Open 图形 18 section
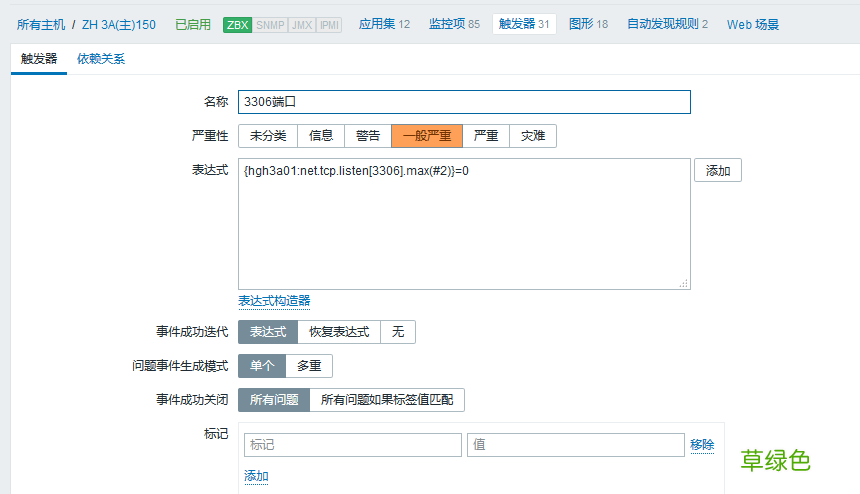Image resolution: width=860 pixels, height=494 pixels. click(588, 24)
